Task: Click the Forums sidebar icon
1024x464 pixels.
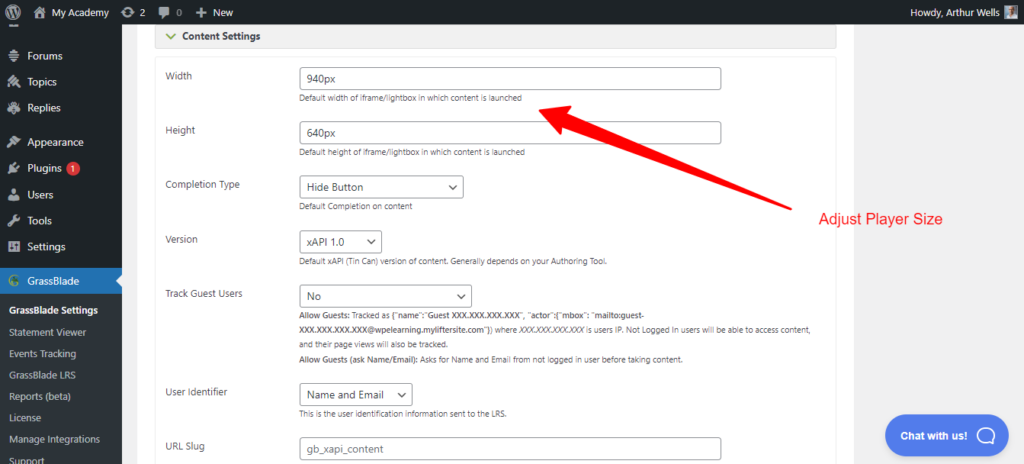Action: 14,56
